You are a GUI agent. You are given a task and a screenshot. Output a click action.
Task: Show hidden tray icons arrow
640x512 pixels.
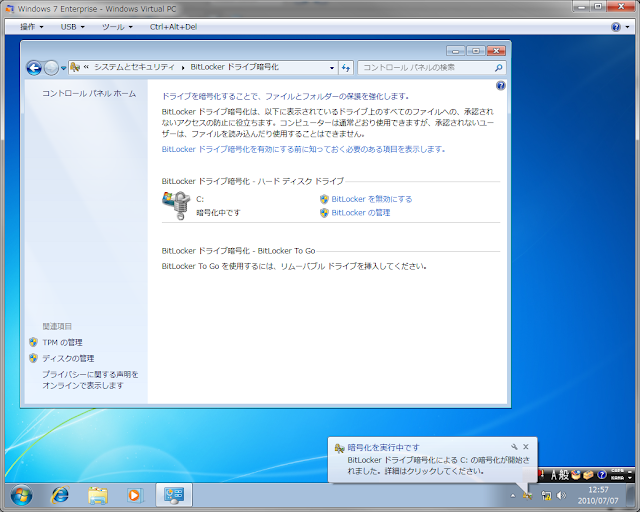coord(513,496)
